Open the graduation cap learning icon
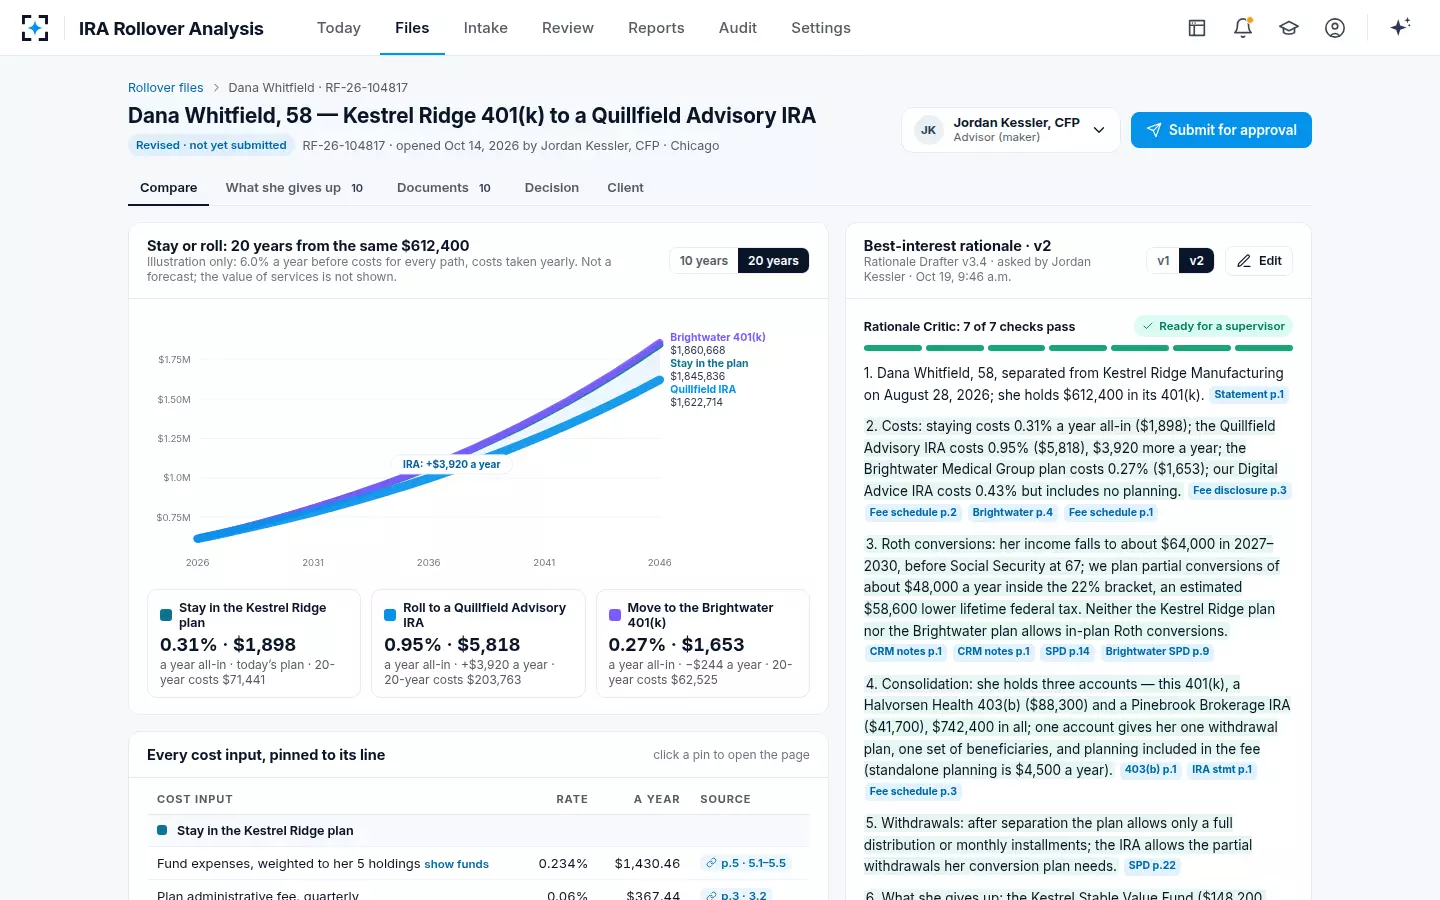Image resolution: width=1440 pixels, height=900 pixels. click(1289, 28)
